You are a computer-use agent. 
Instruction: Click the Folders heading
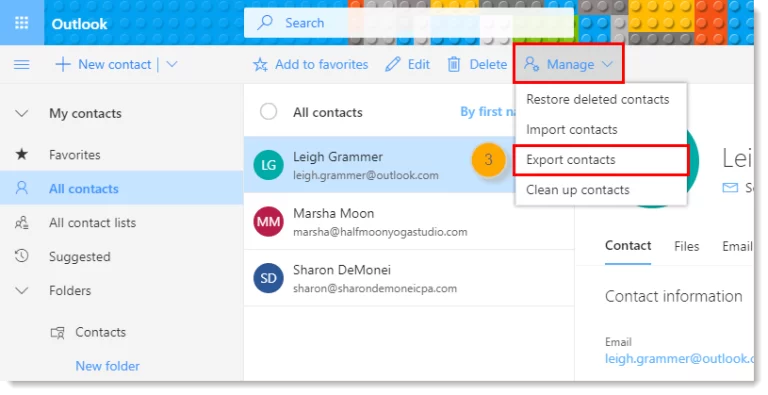70,291
